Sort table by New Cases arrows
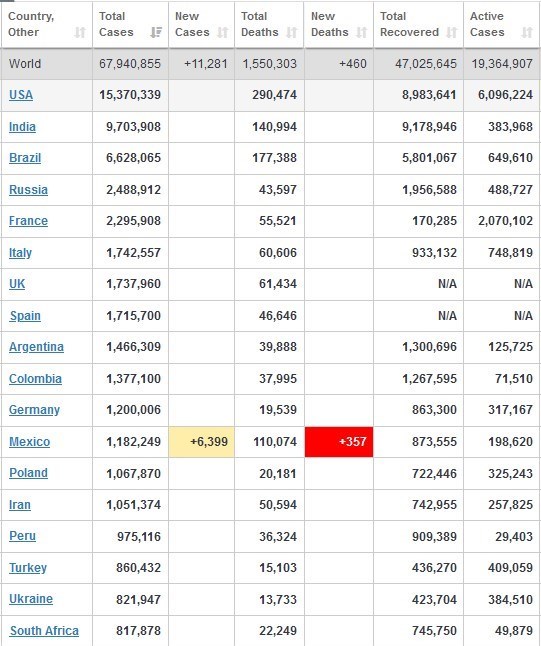The image size is (541, 646). (222, 32)
